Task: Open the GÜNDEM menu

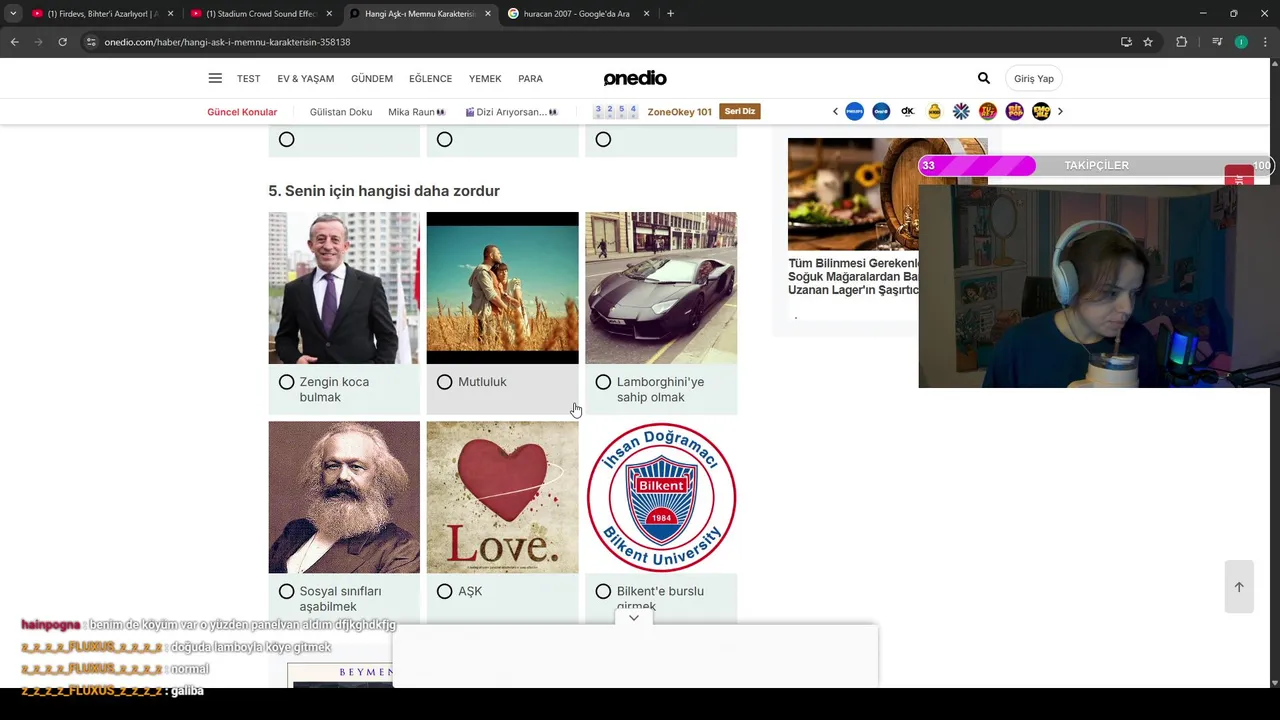Action: [x=372, y=78]
